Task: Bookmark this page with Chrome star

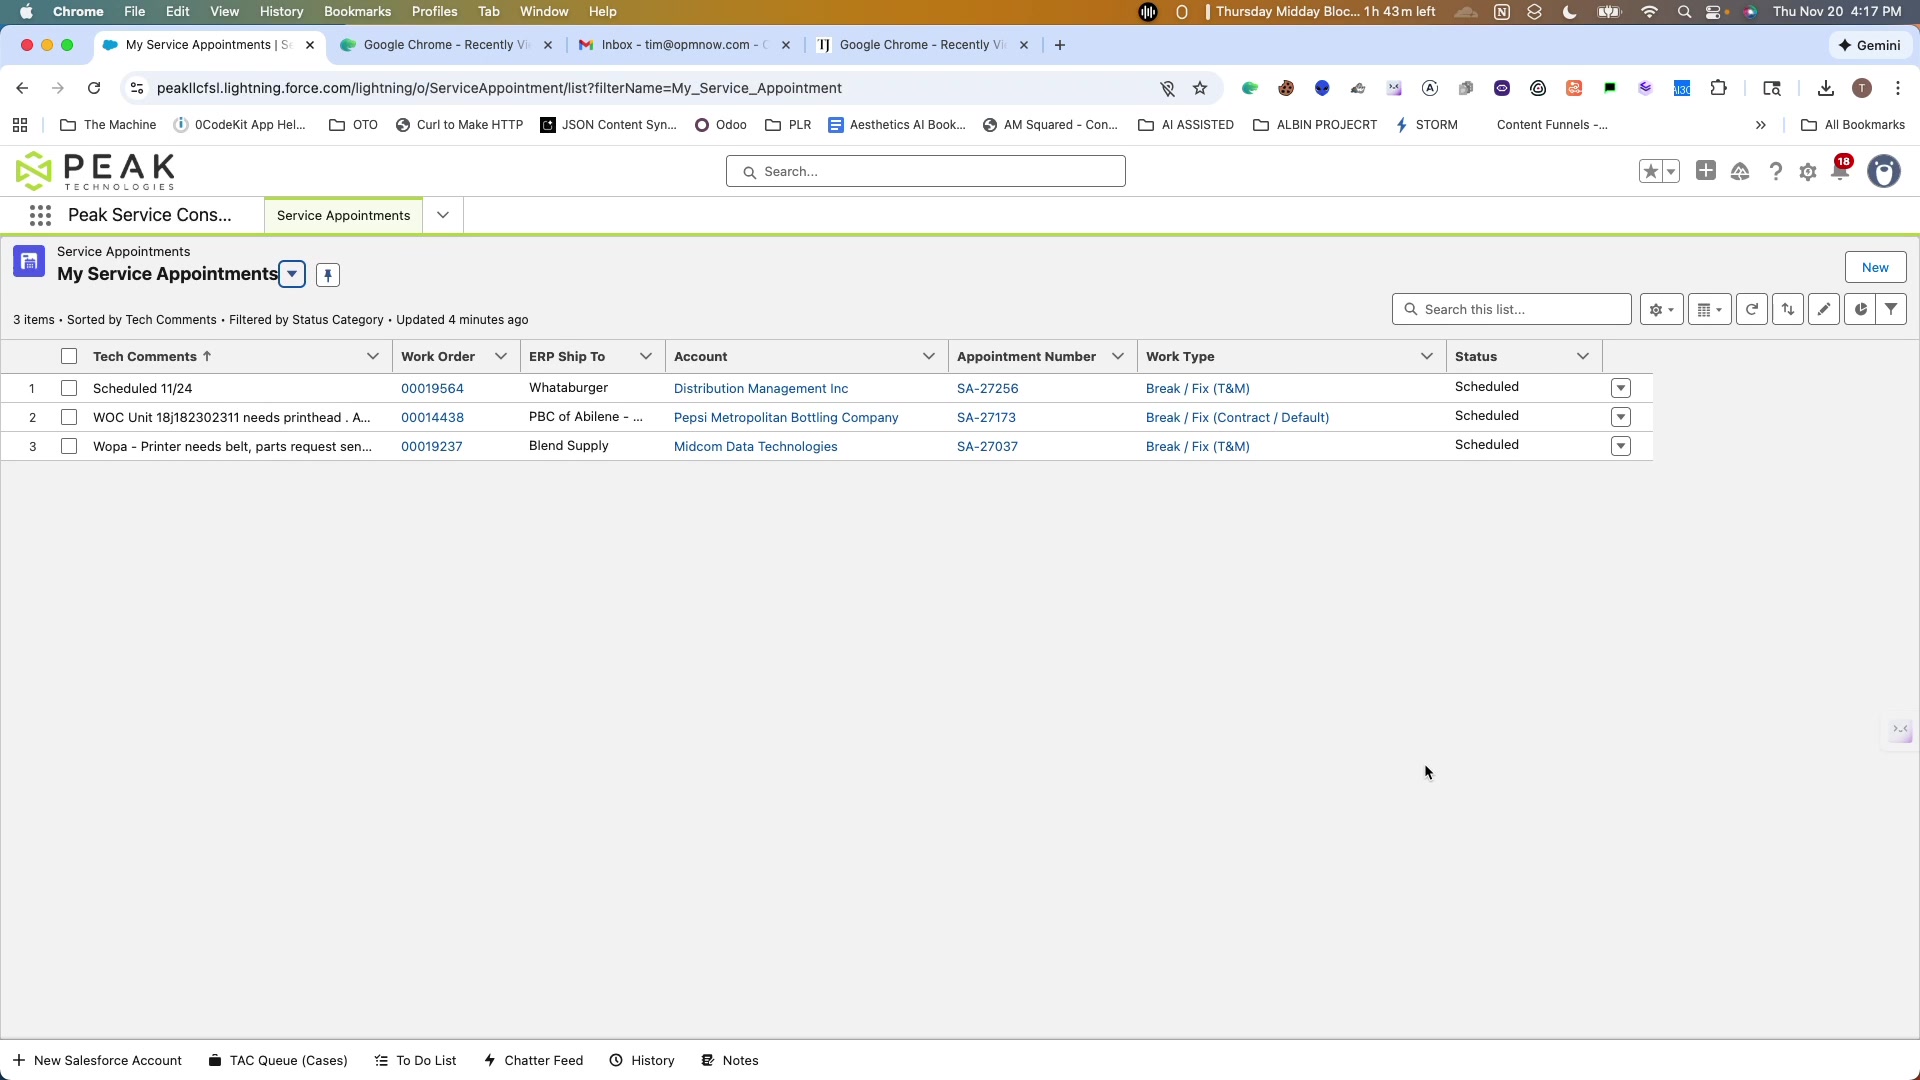Action: click(1200, 88)
